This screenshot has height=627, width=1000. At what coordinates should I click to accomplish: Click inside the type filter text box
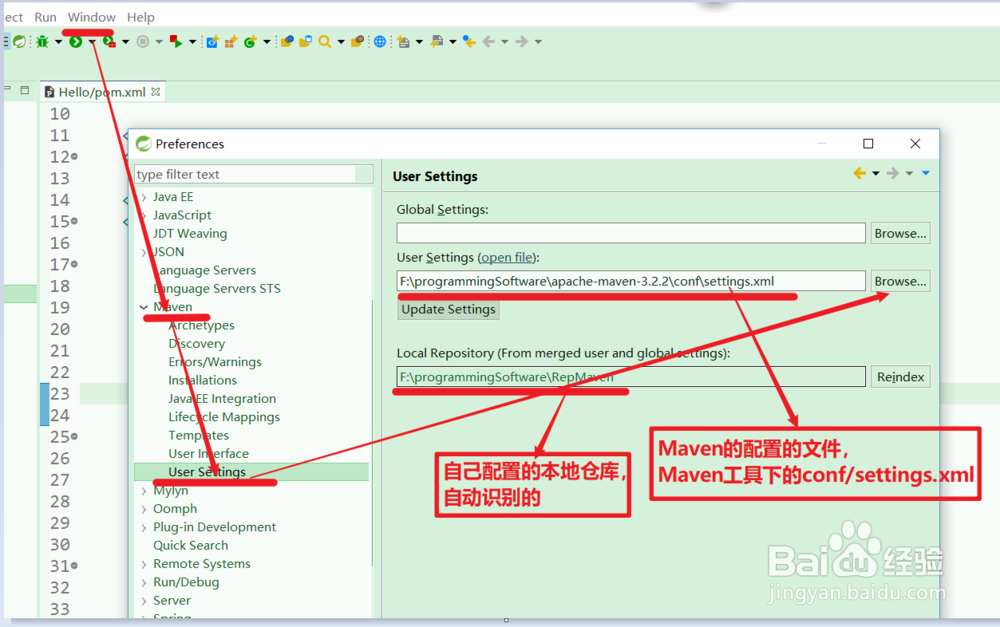click(x=250, y=174)
